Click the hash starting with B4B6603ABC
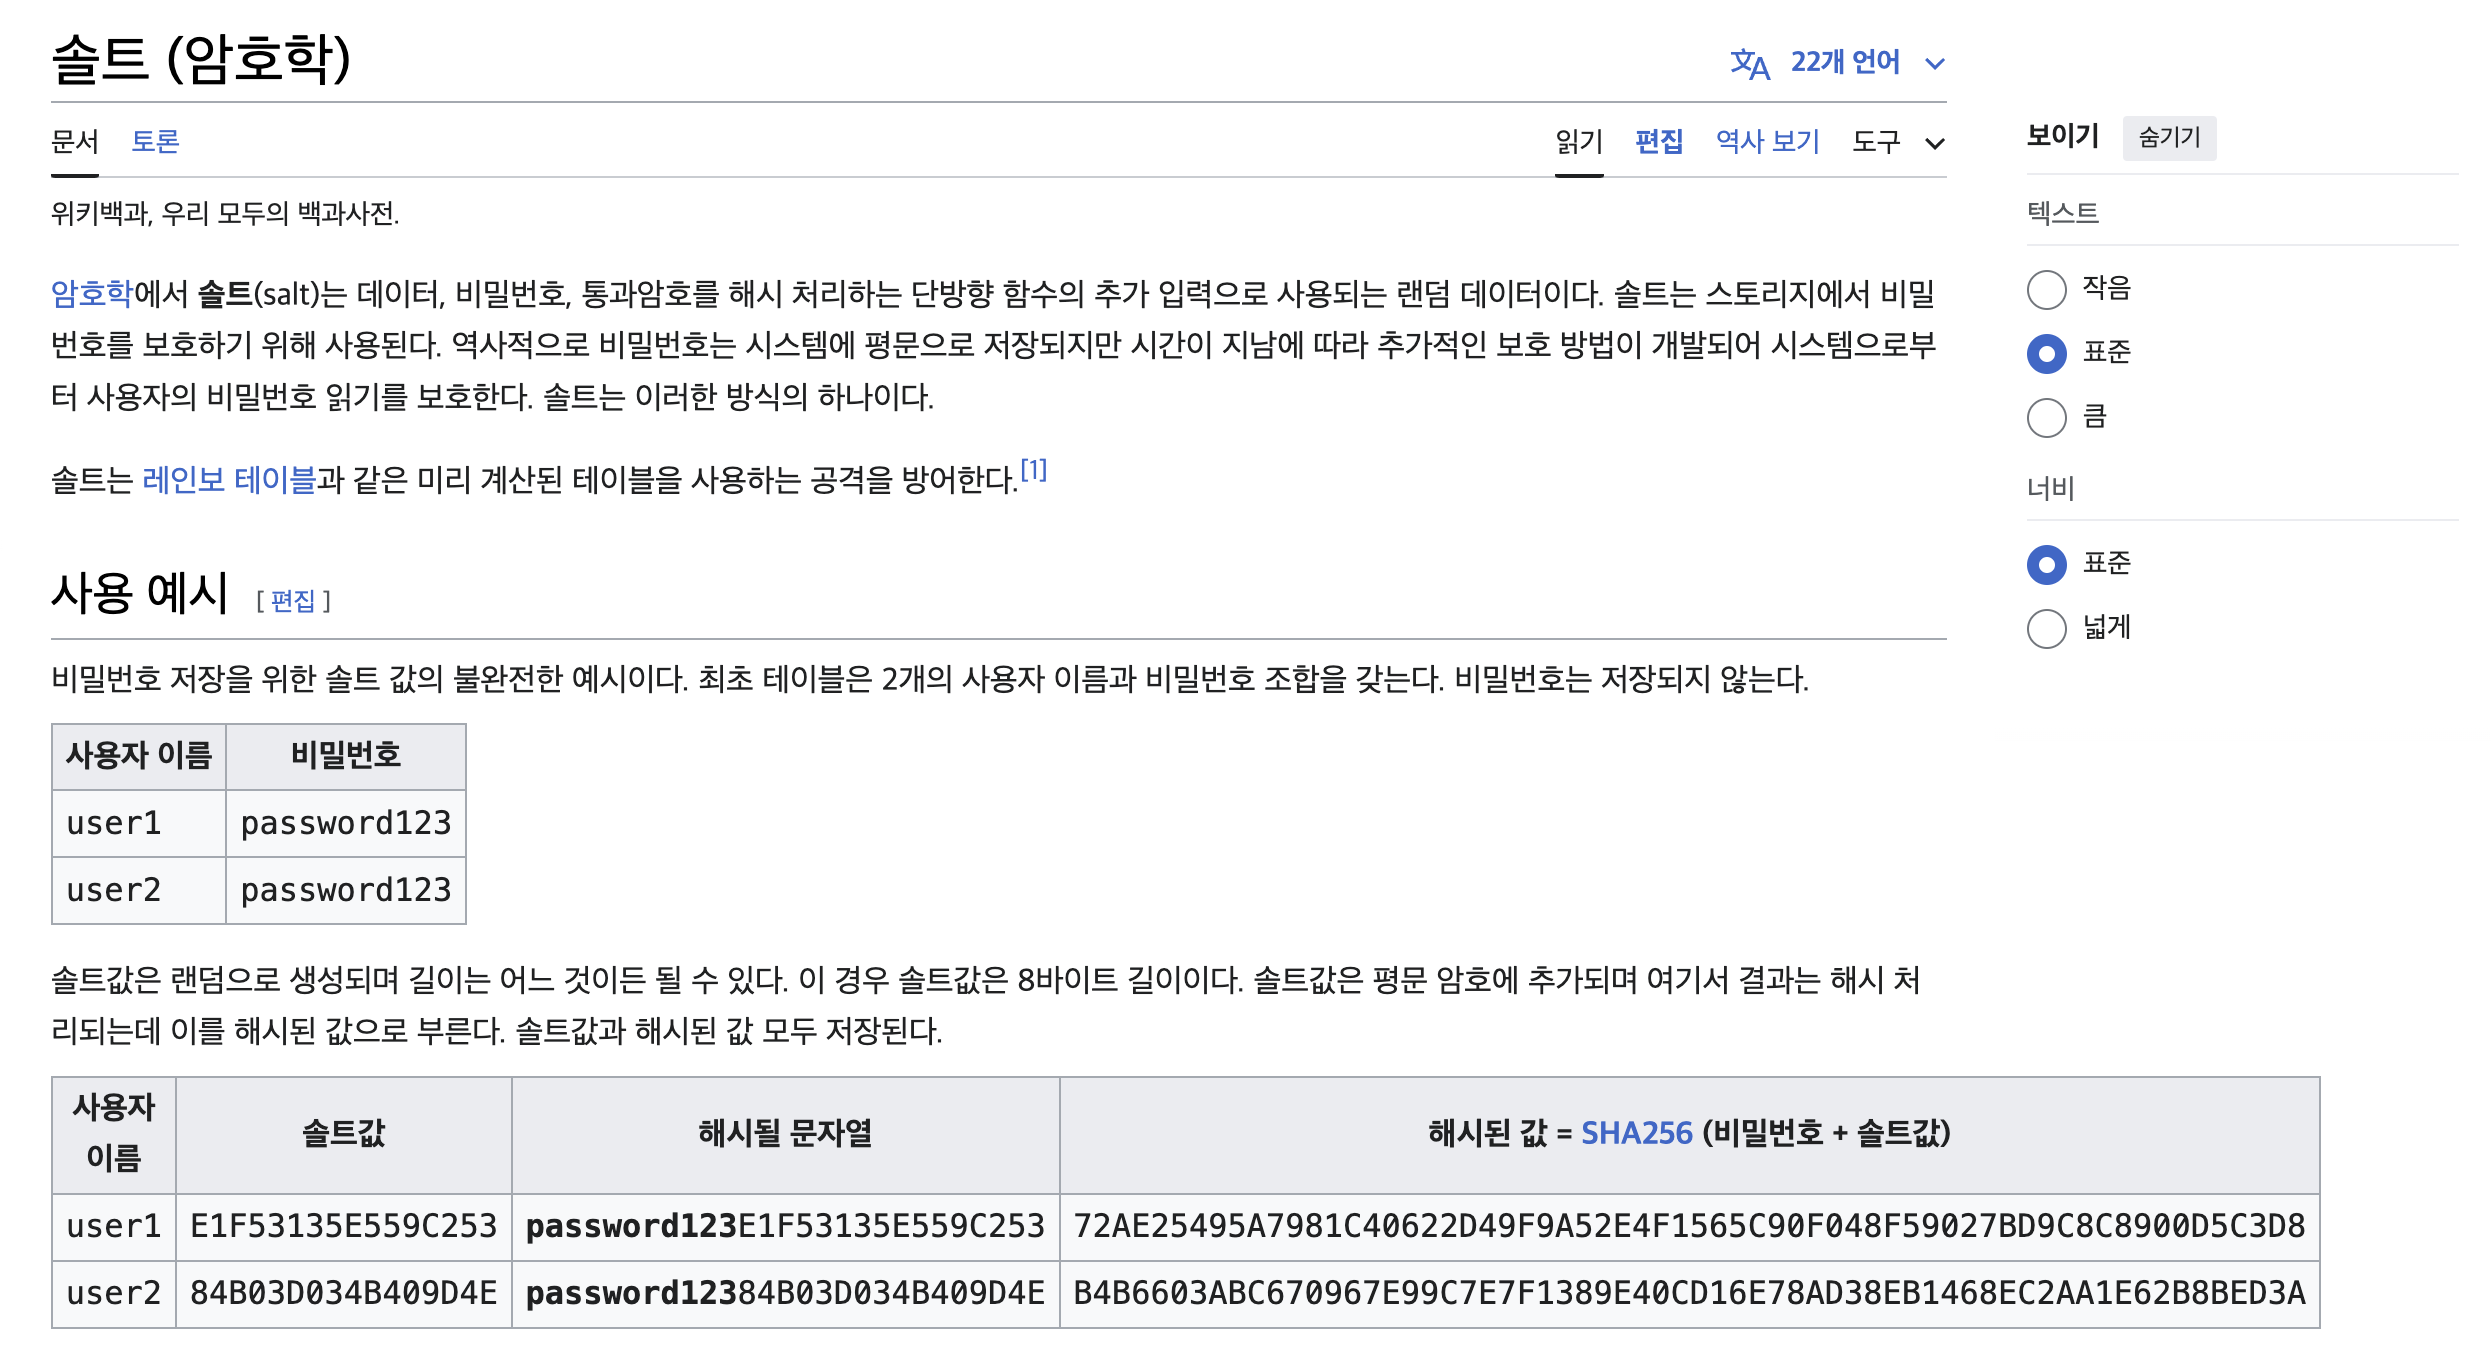This screenshot has width=2492, height=1354. (1690, 1293)
